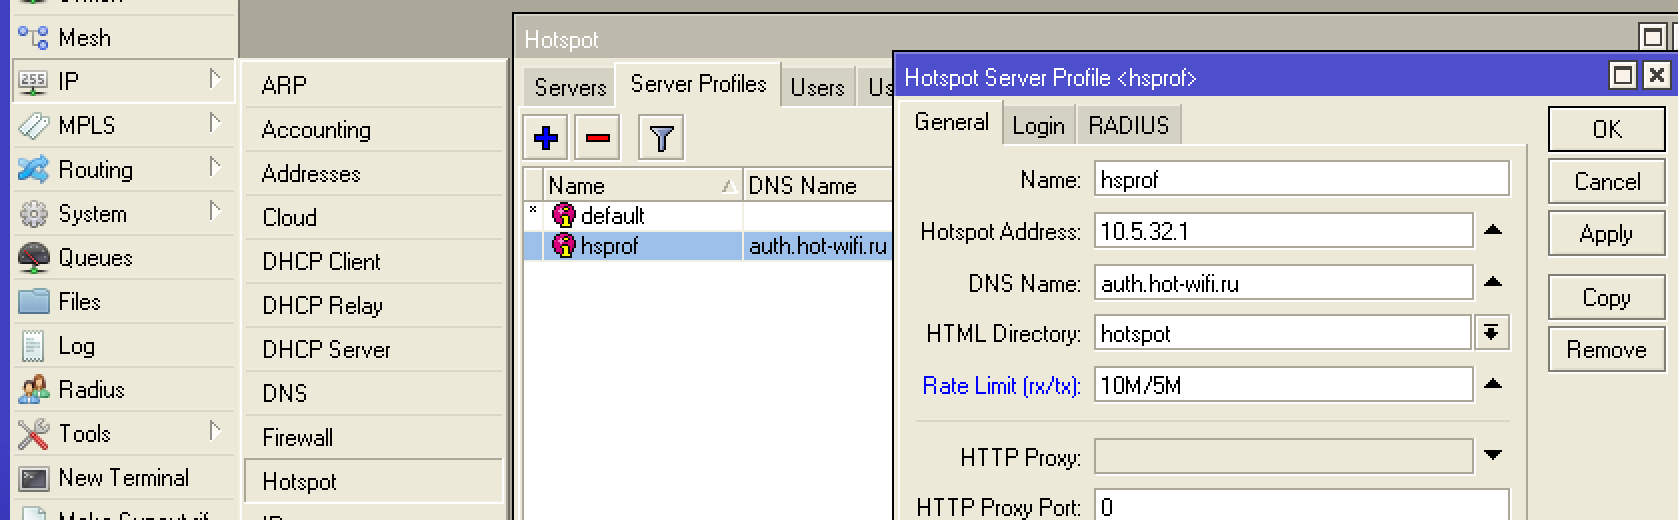Open Cloud from the IP submenu
This screenshot has width=1678, height=520.
pos(374,218)
